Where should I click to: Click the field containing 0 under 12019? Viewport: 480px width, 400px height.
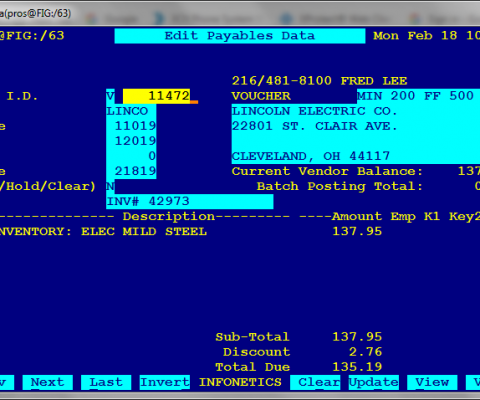[x=131, y=156]
